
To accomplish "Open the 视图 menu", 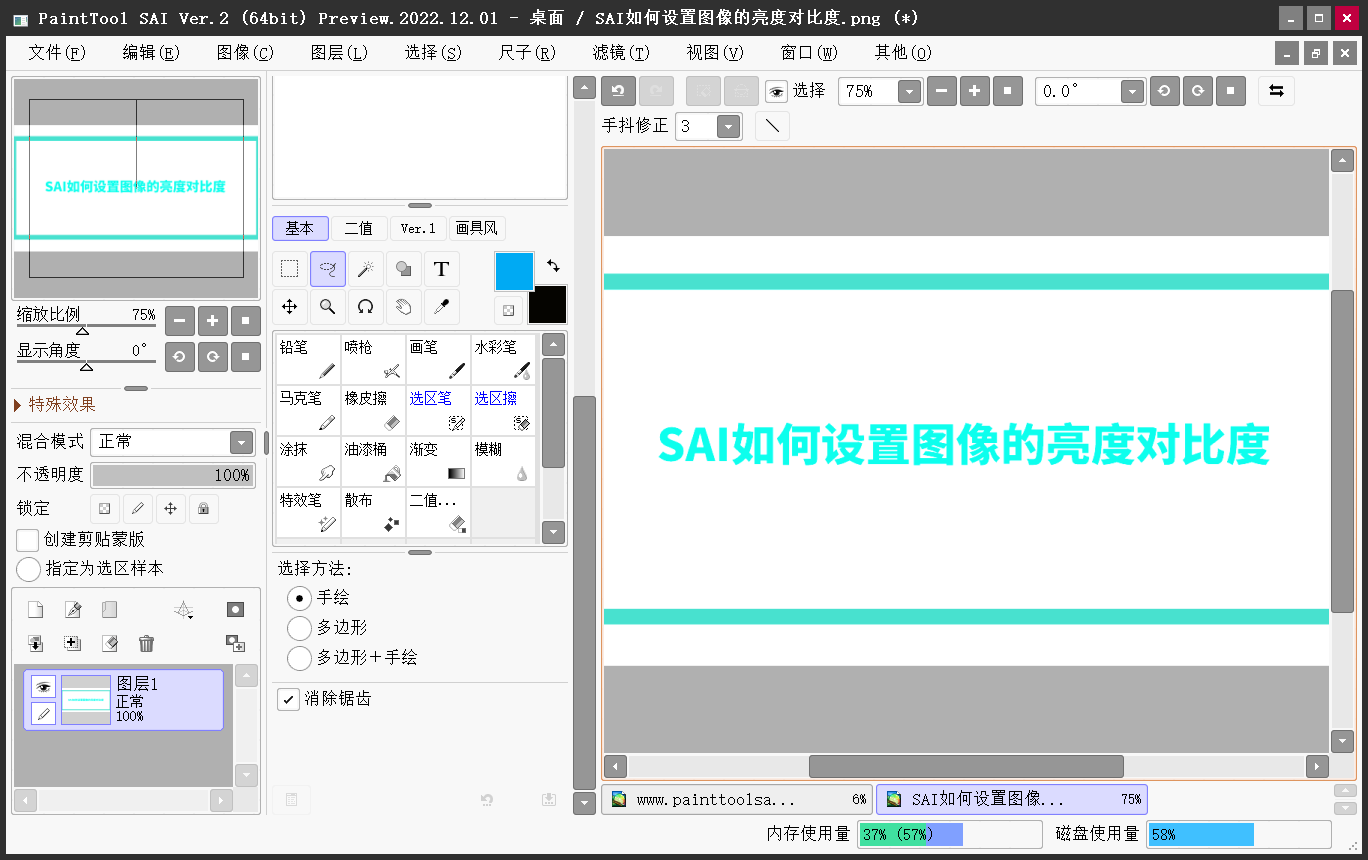I will (x=715, y=53).
